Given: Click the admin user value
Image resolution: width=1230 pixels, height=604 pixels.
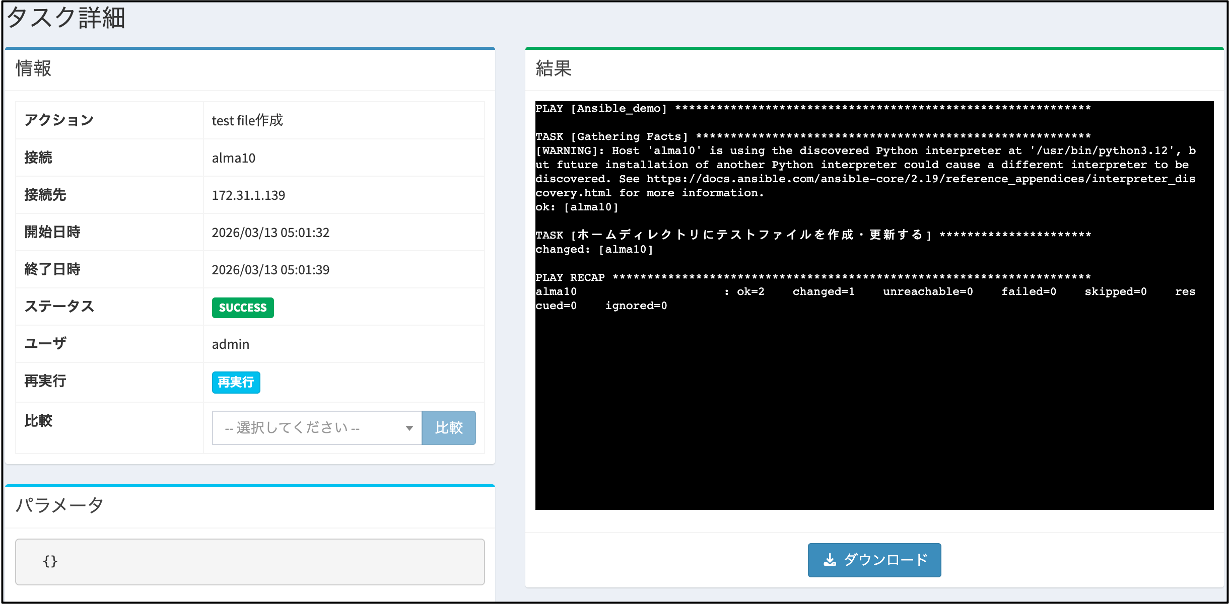Looking at the screenshot, I should pyautogui.click(x=231, y=345).
